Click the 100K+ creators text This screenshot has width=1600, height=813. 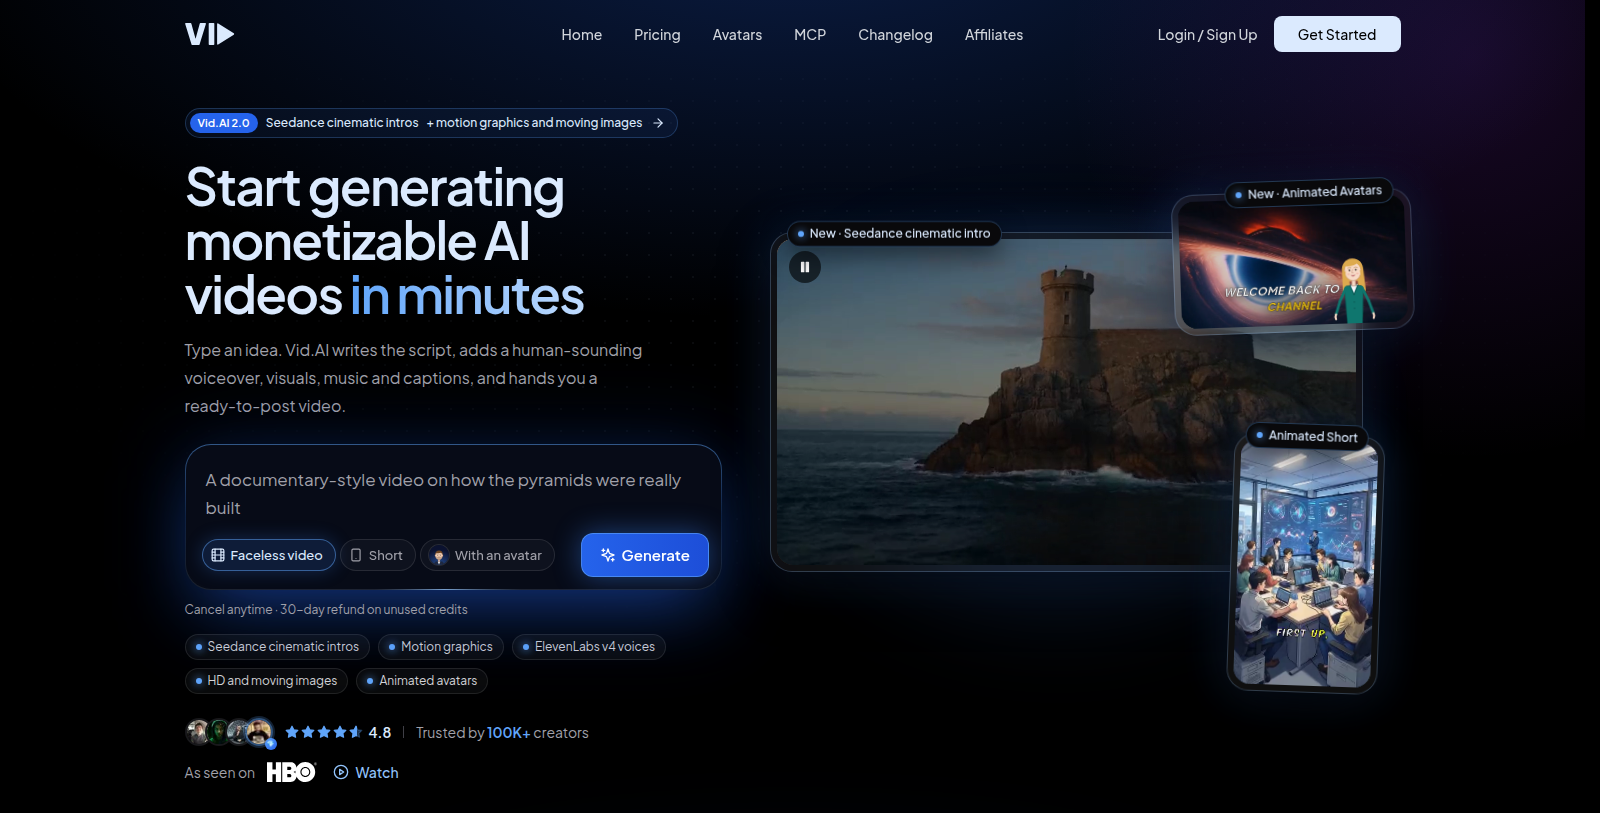click(537, 733)
